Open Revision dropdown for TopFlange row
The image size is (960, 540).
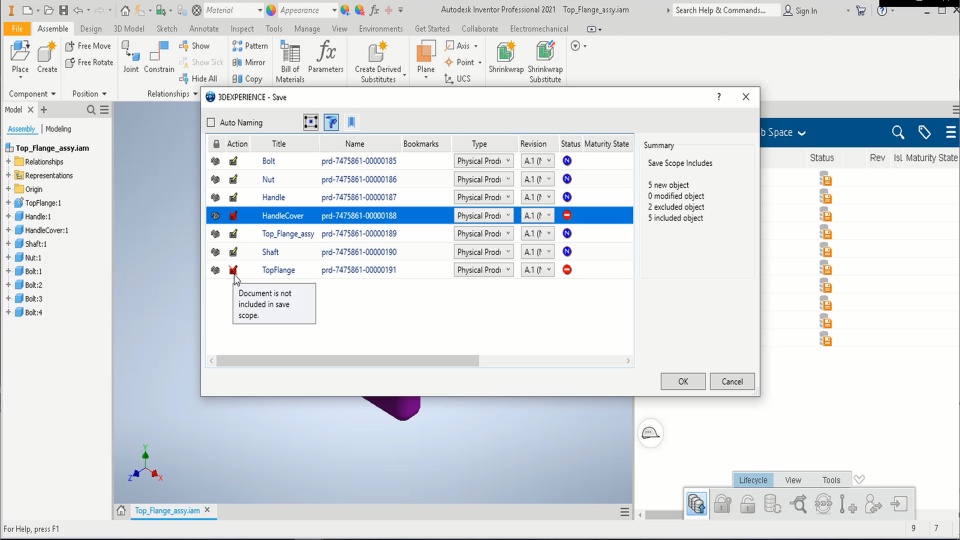pos(538,270)
